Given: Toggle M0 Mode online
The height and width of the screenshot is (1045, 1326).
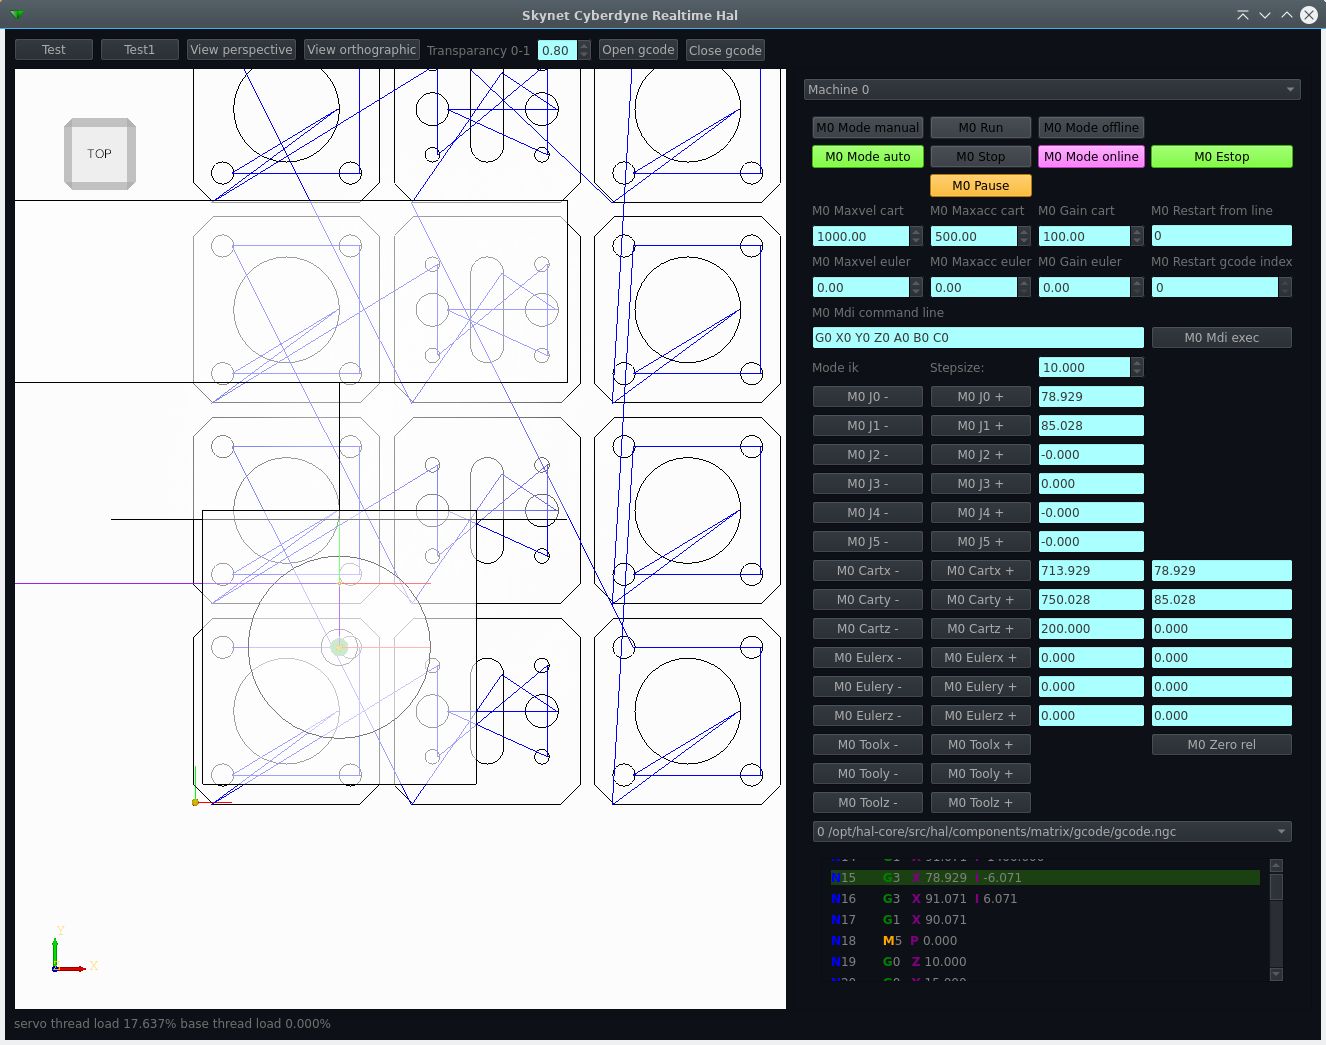Looking at the screenshot, I should click(1091, 156).
